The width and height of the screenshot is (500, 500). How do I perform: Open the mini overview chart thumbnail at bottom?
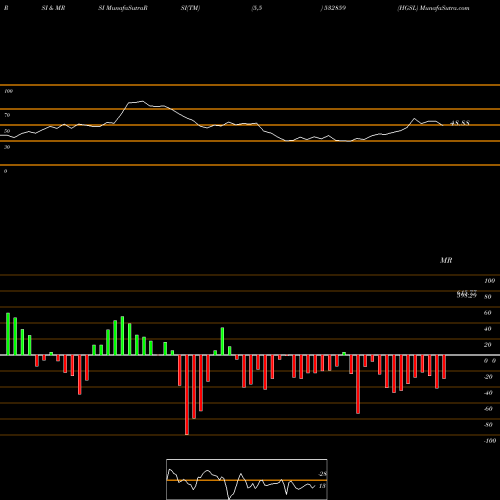[x=247, y=479]
